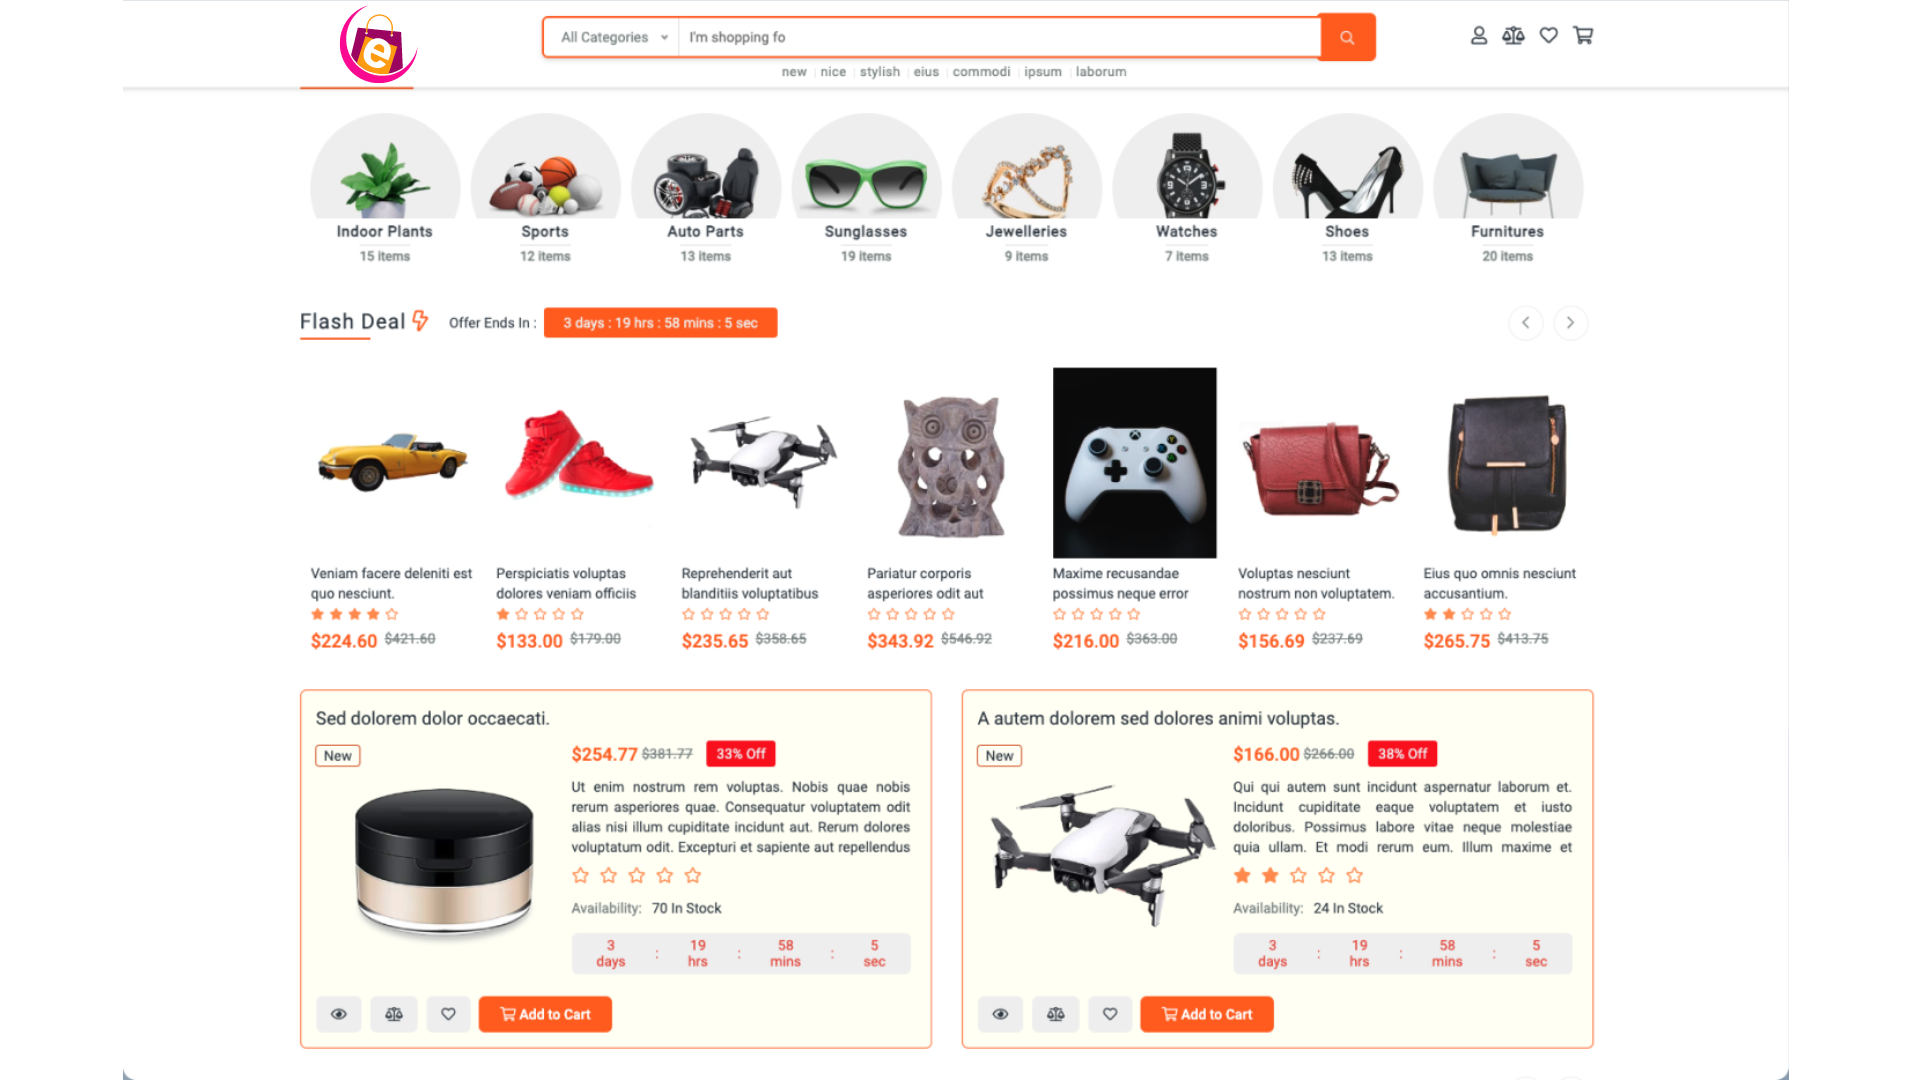Expand the All Categories dropdown

click(x=612, y=37)
